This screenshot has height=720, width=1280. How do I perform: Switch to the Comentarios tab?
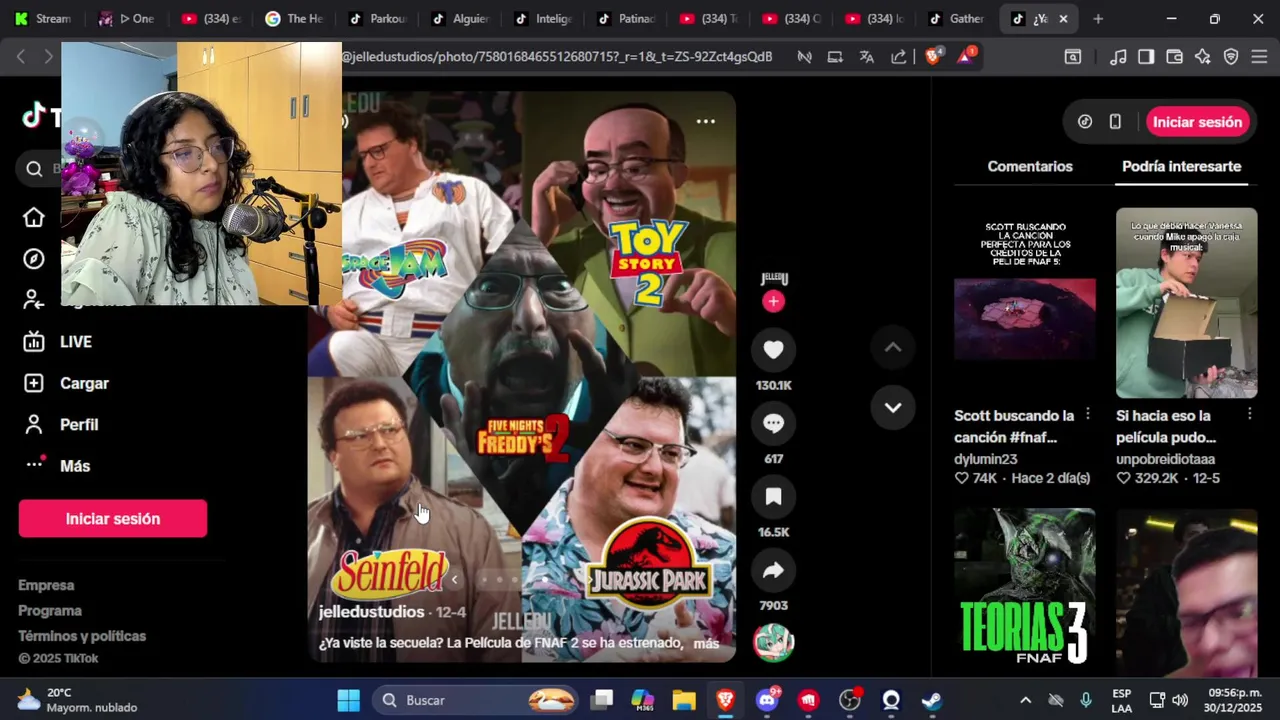(x=1030, y=166)
